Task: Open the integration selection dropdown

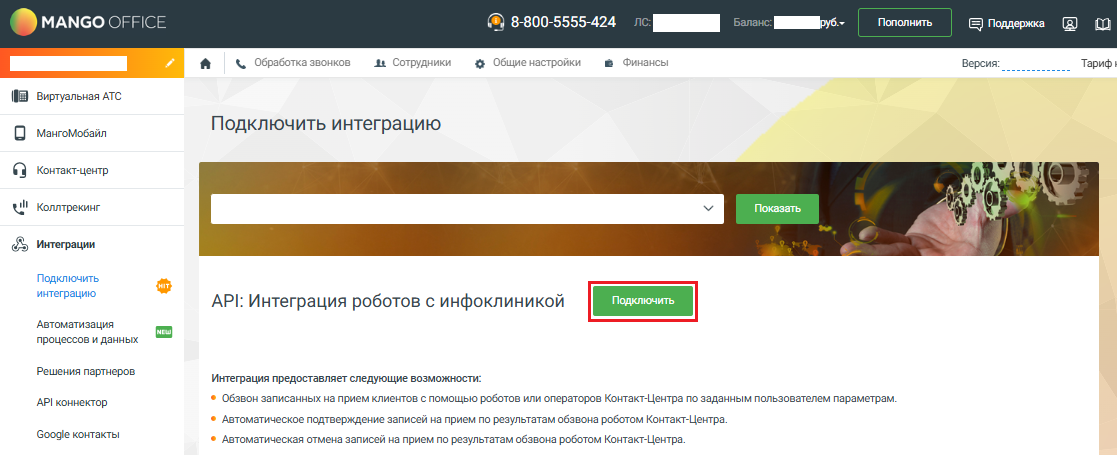Action: click(467, 209)
